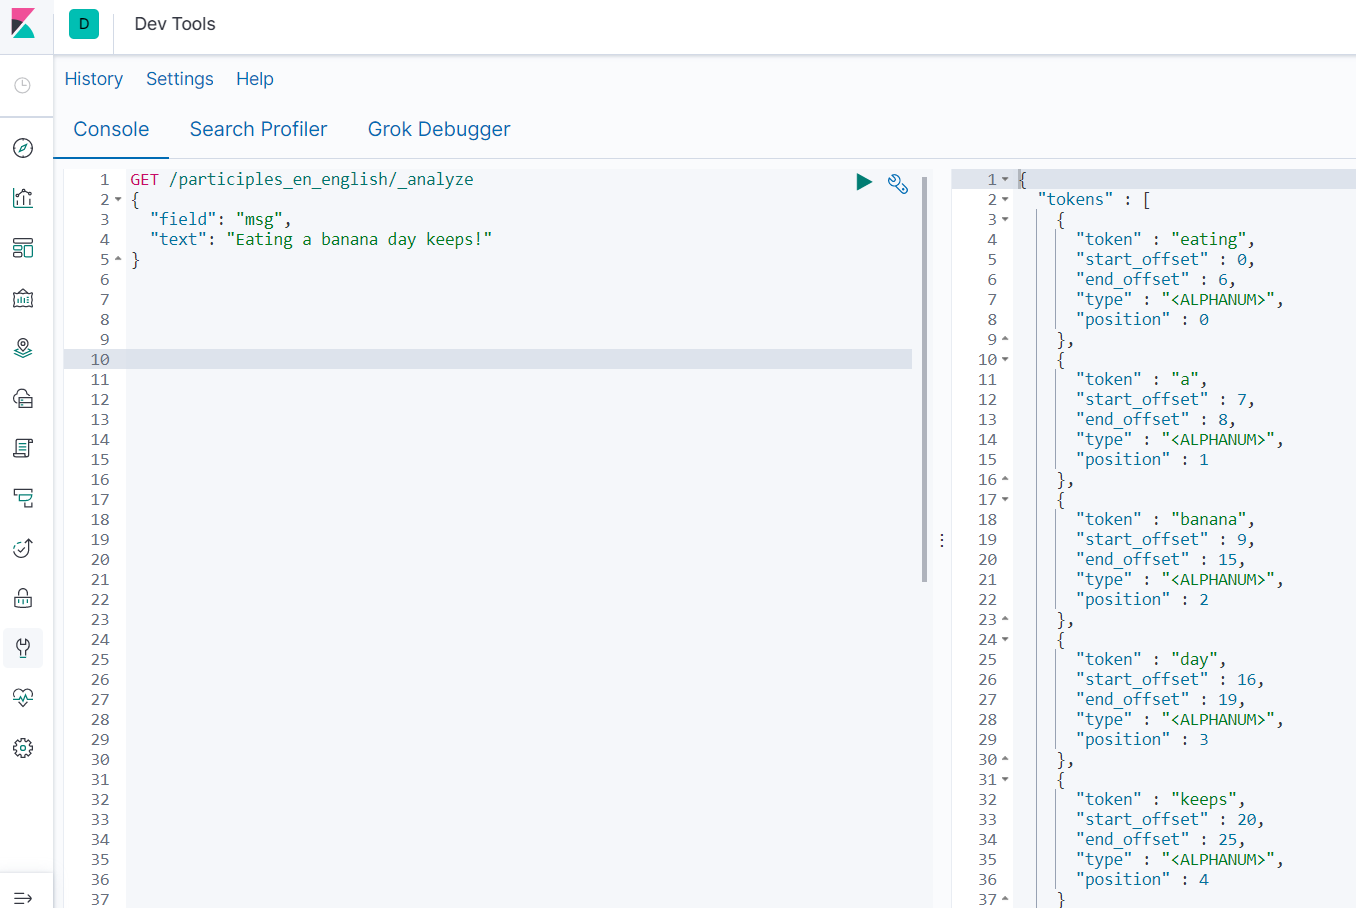Collapse request body at editor line 2
Image resolution: width=1356 pixels, height=908 pixels.
coord(118,200)
